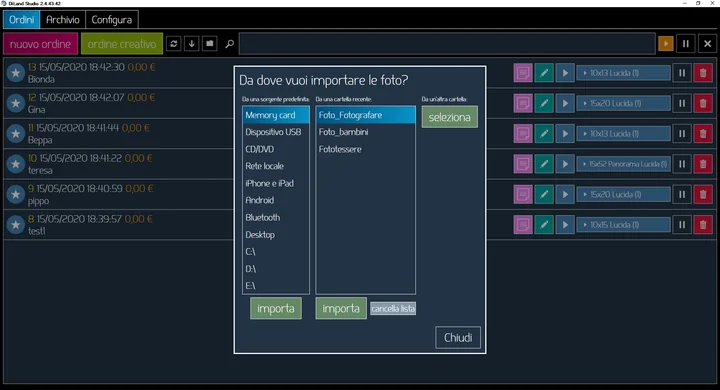This screenshot has width=720, height=390.
Task: Click pink note icon in first 15x20 Lucida row
Action: 523,103
